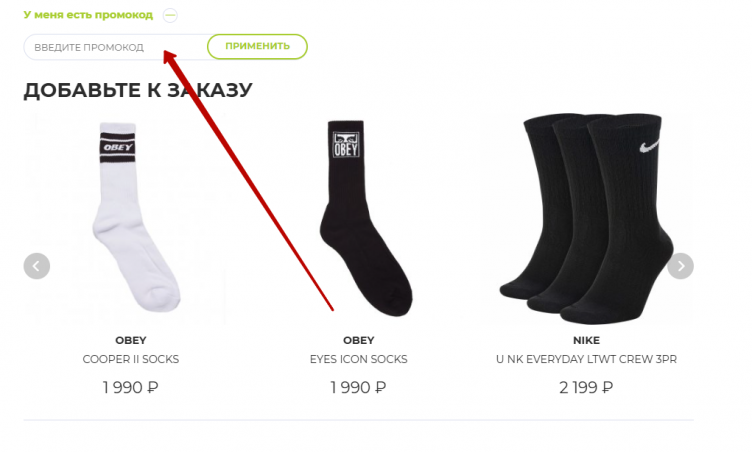Click the 'У меня есть промокод' link
The width and height of the screenshot is (752, 452).
point(88,15)
